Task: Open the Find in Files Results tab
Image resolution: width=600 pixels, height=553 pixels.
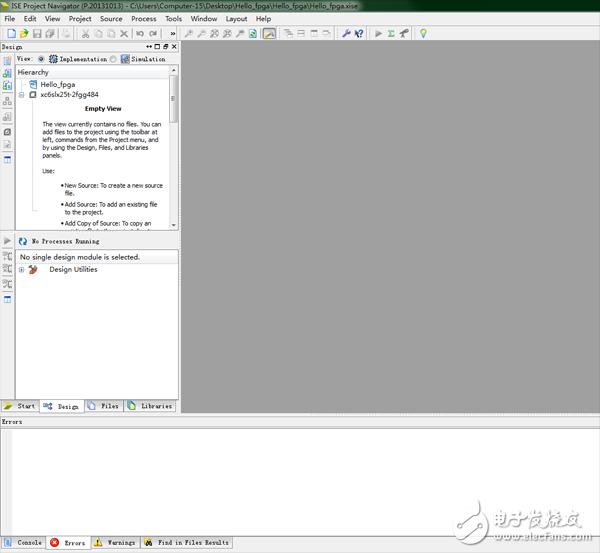Action: [187, 543]
